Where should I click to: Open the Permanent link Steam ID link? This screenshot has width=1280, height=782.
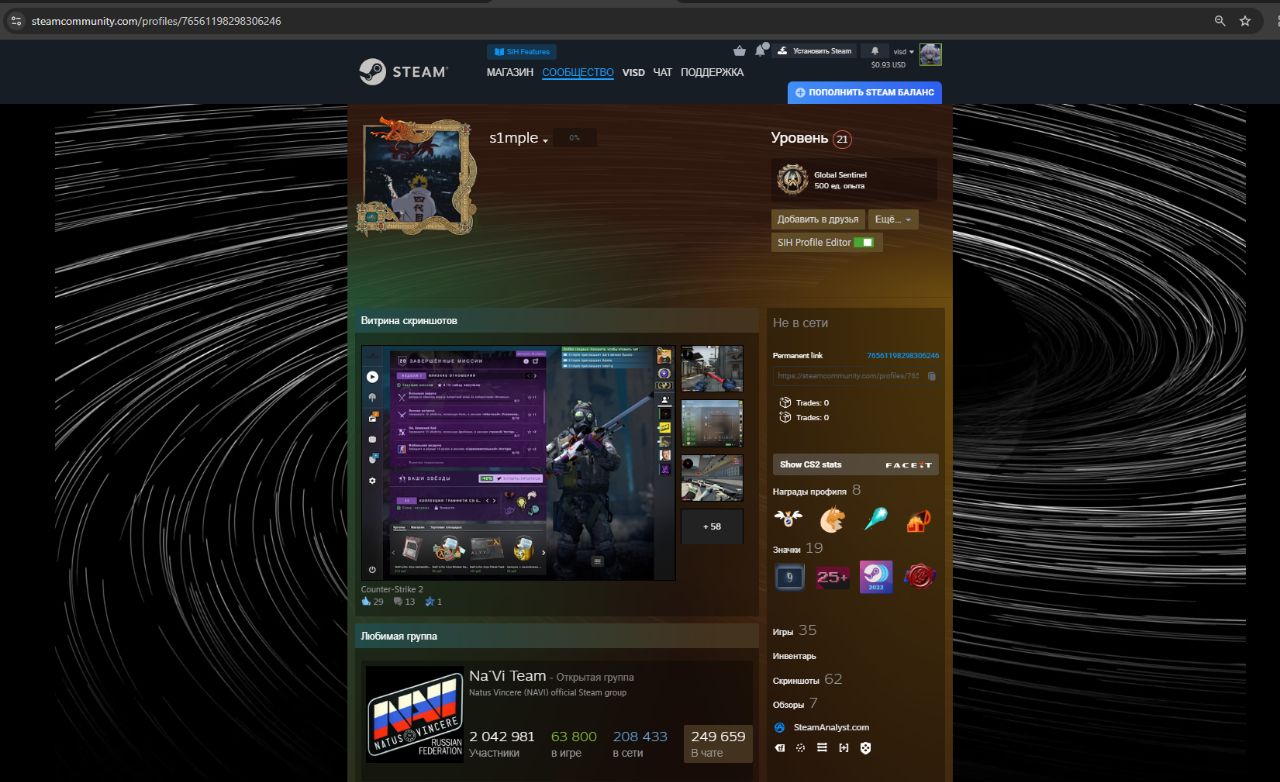903,355
